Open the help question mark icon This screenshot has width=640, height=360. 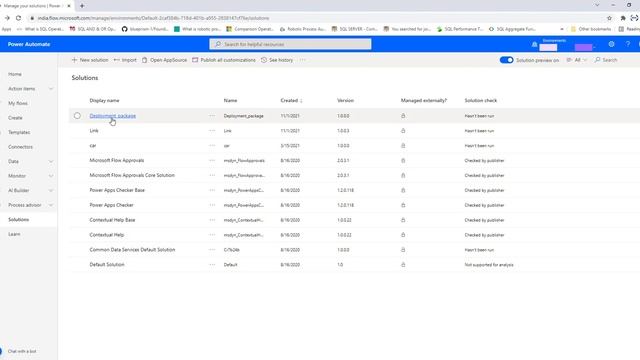pyautogui.click(x=628, y=44)
